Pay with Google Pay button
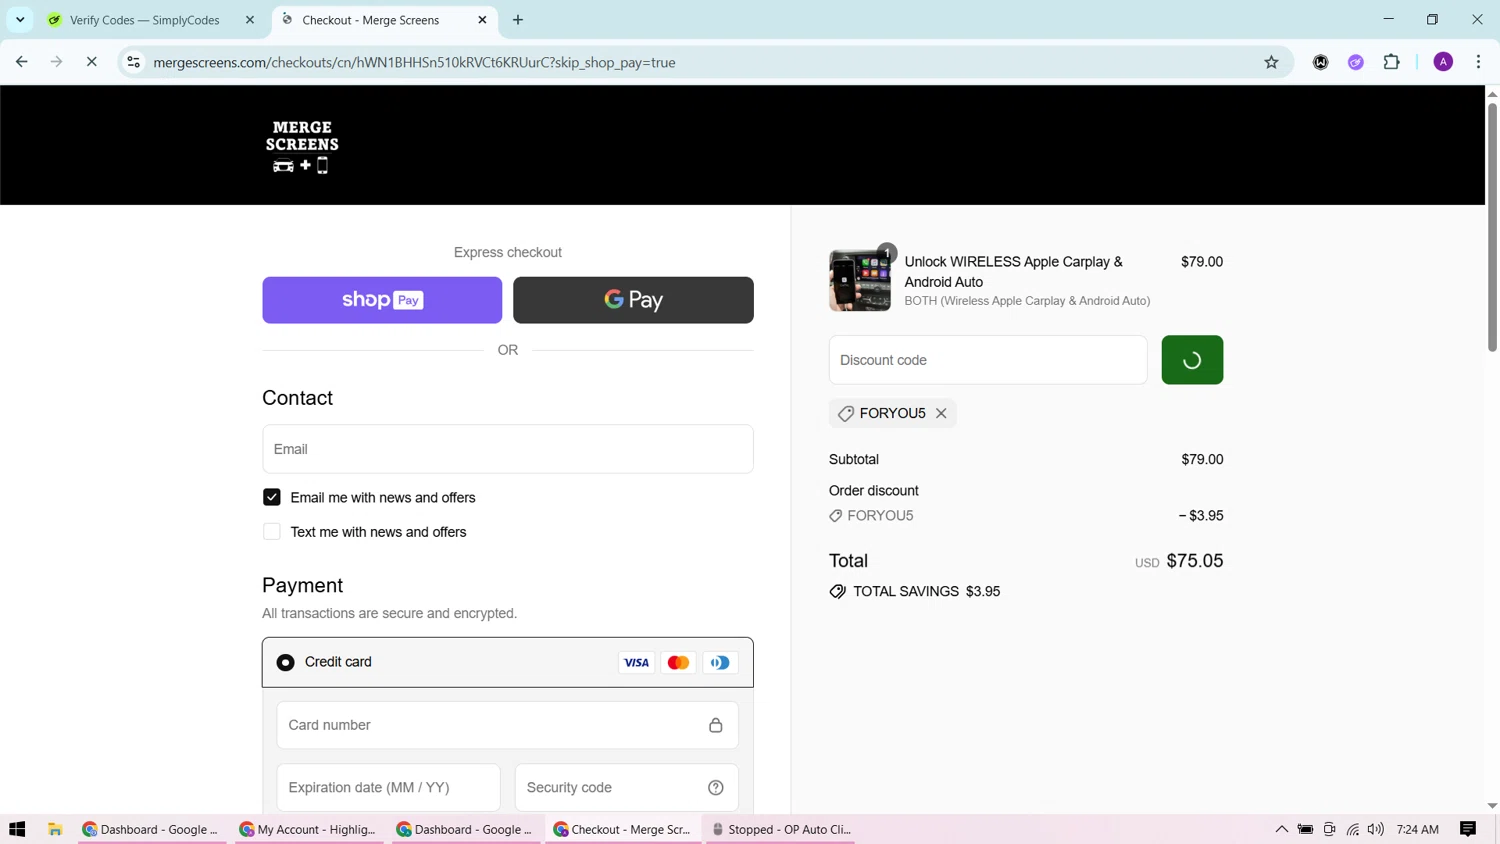 [x=633, y=300]
